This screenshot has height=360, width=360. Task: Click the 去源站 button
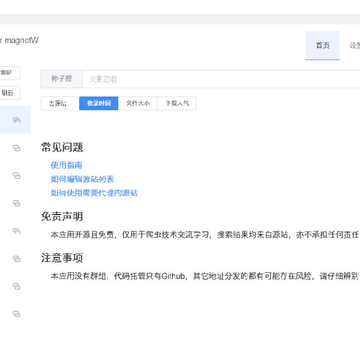57,103
